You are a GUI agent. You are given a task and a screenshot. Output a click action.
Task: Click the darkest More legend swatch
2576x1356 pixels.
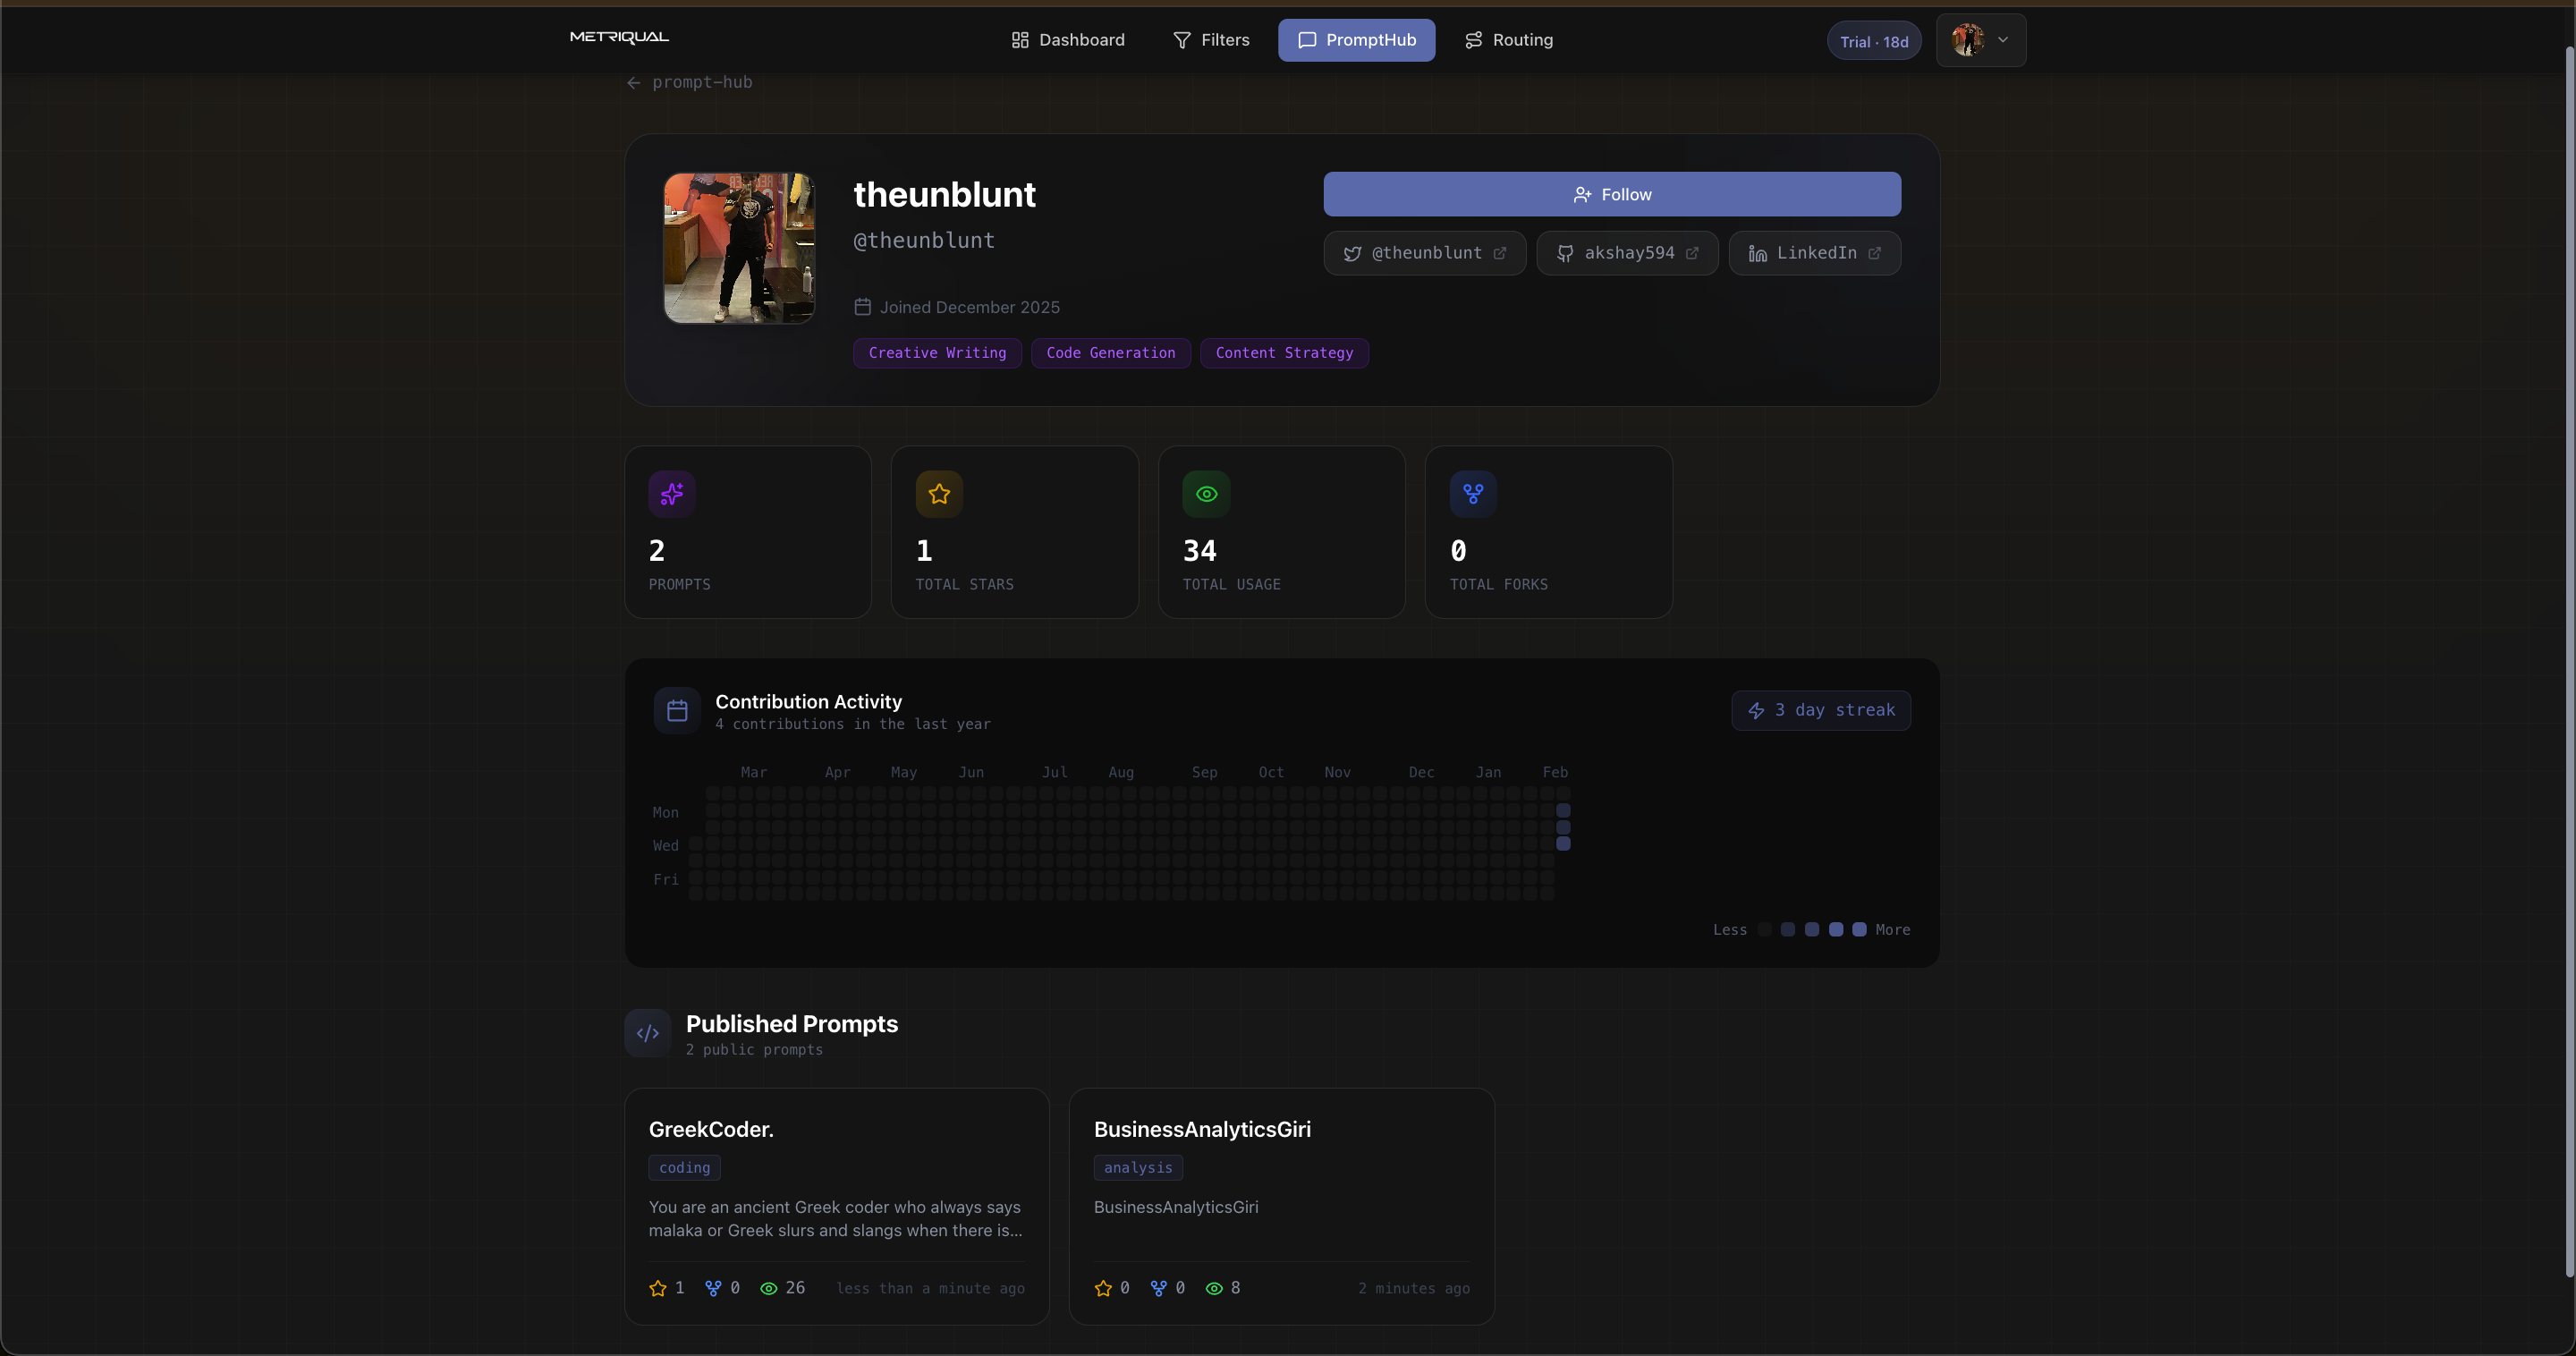click(x=1859, y=930)
